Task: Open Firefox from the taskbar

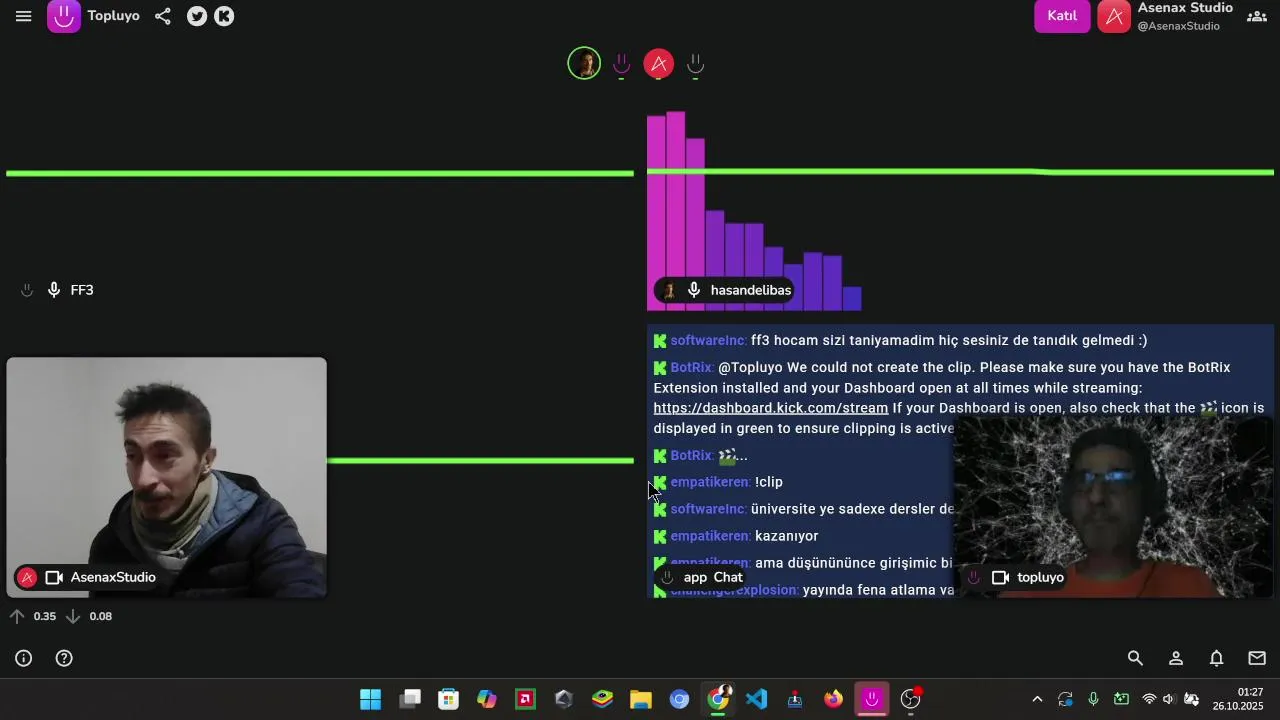Action: point(833,699)
